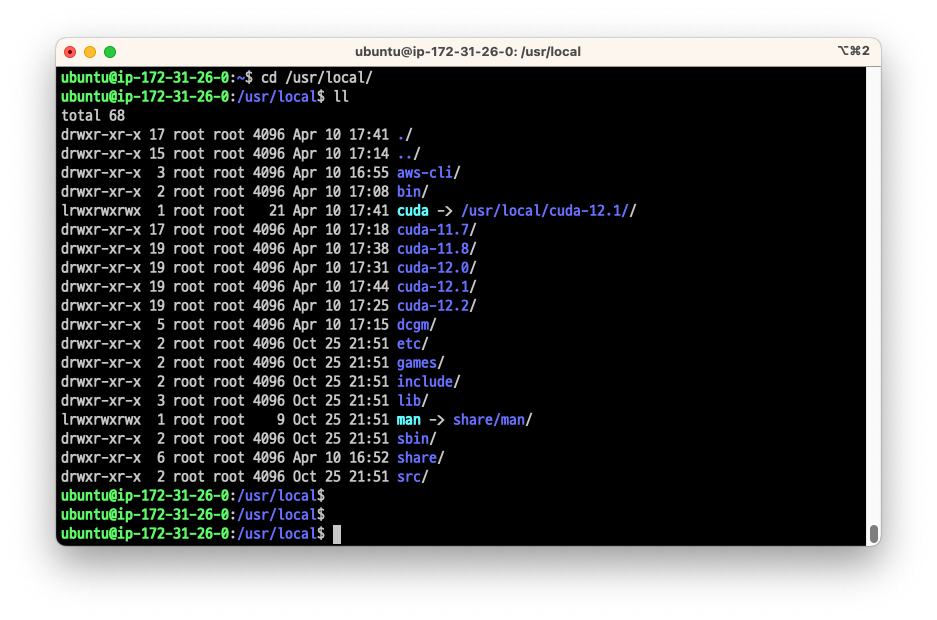
Task: Click the 'share/' directory name
Action: pyautogui.click(x=421, y=458)
